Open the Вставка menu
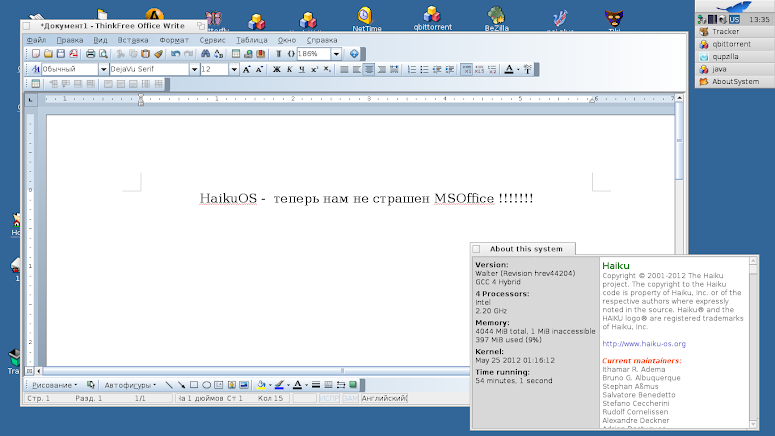This screenshot has width=775, height=436. 133,40
